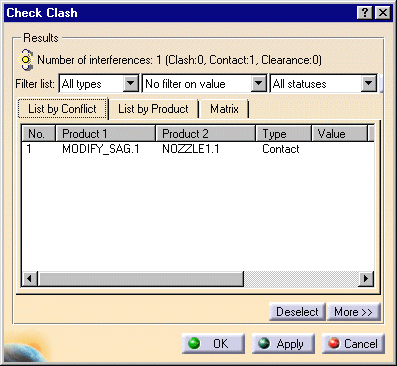The height and width of the screenshot is (366, 397).
Task: Sort by the Product 2 column header
Action: coord(206,134)
